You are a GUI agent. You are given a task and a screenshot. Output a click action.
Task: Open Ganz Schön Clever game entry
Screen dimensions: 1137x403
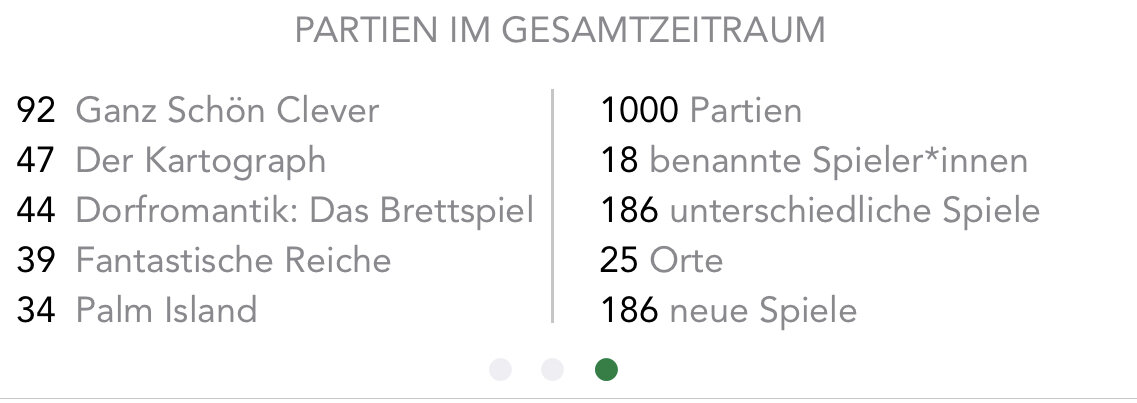click(227, 110)
